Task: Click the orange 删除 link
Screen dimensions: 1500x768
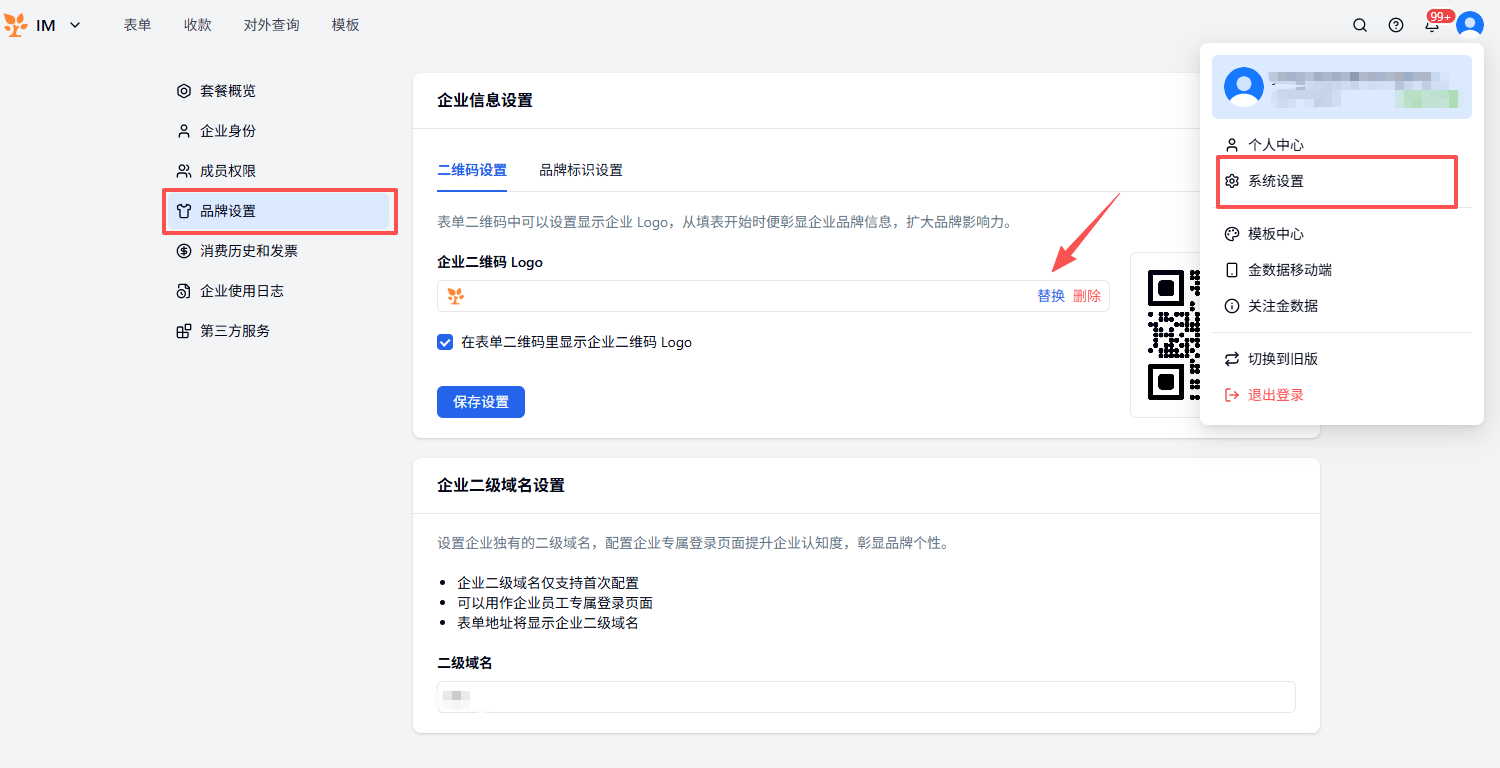Action: [1087, 296]
